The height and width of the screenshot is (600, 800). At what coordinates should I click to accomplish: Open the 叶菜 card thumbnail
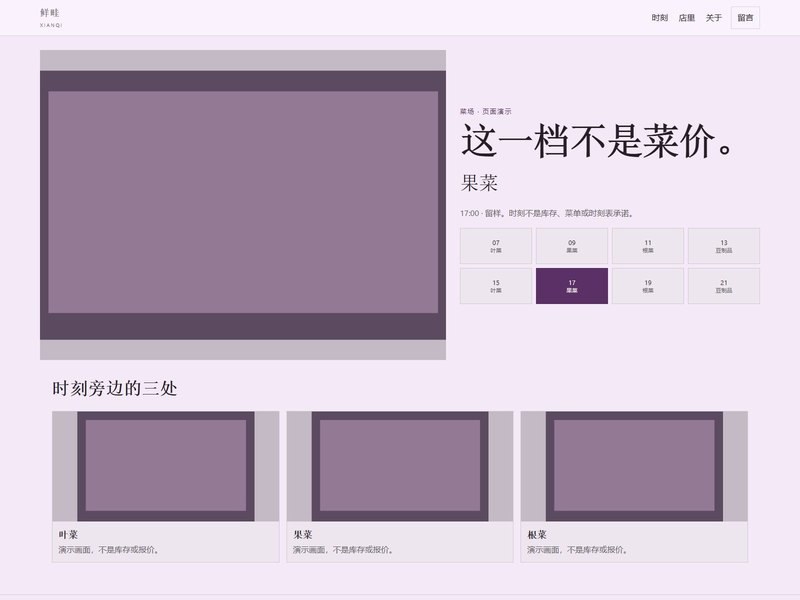point(166,466)
